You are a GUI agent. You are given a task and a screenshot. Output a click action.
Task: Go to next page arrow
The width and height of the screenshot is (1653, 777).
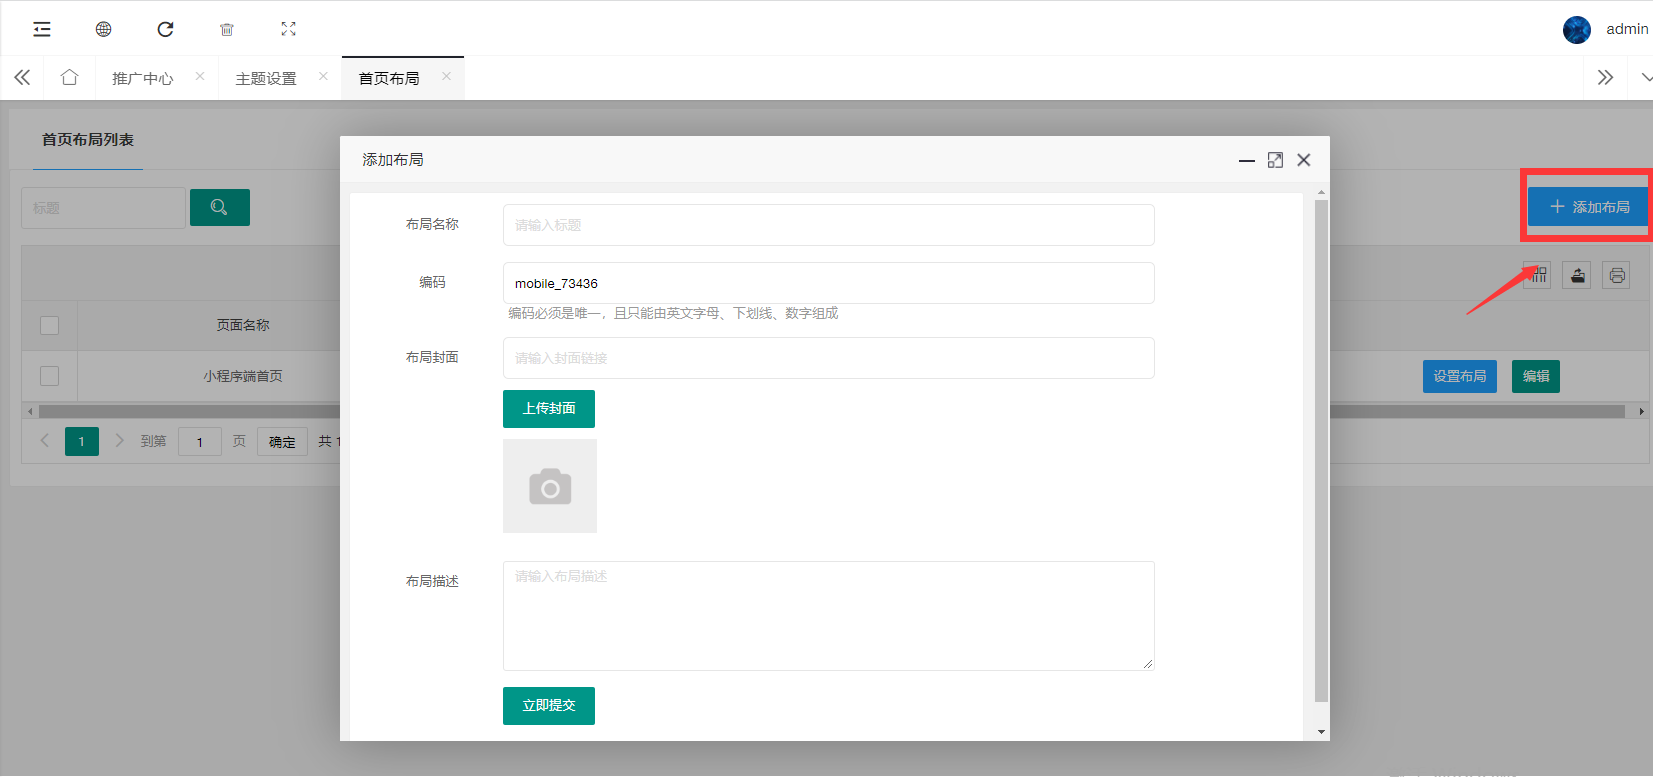point(119,441)
